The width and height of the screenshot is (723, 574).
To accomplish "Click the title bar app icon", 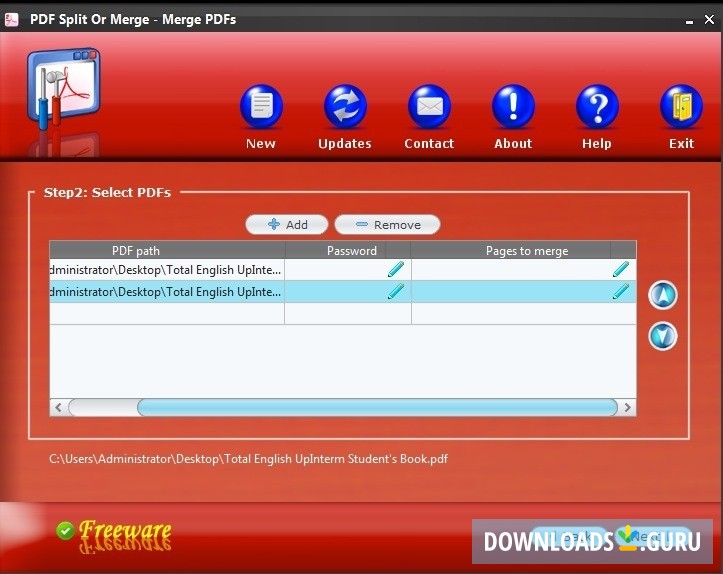I will coord(12,19).
